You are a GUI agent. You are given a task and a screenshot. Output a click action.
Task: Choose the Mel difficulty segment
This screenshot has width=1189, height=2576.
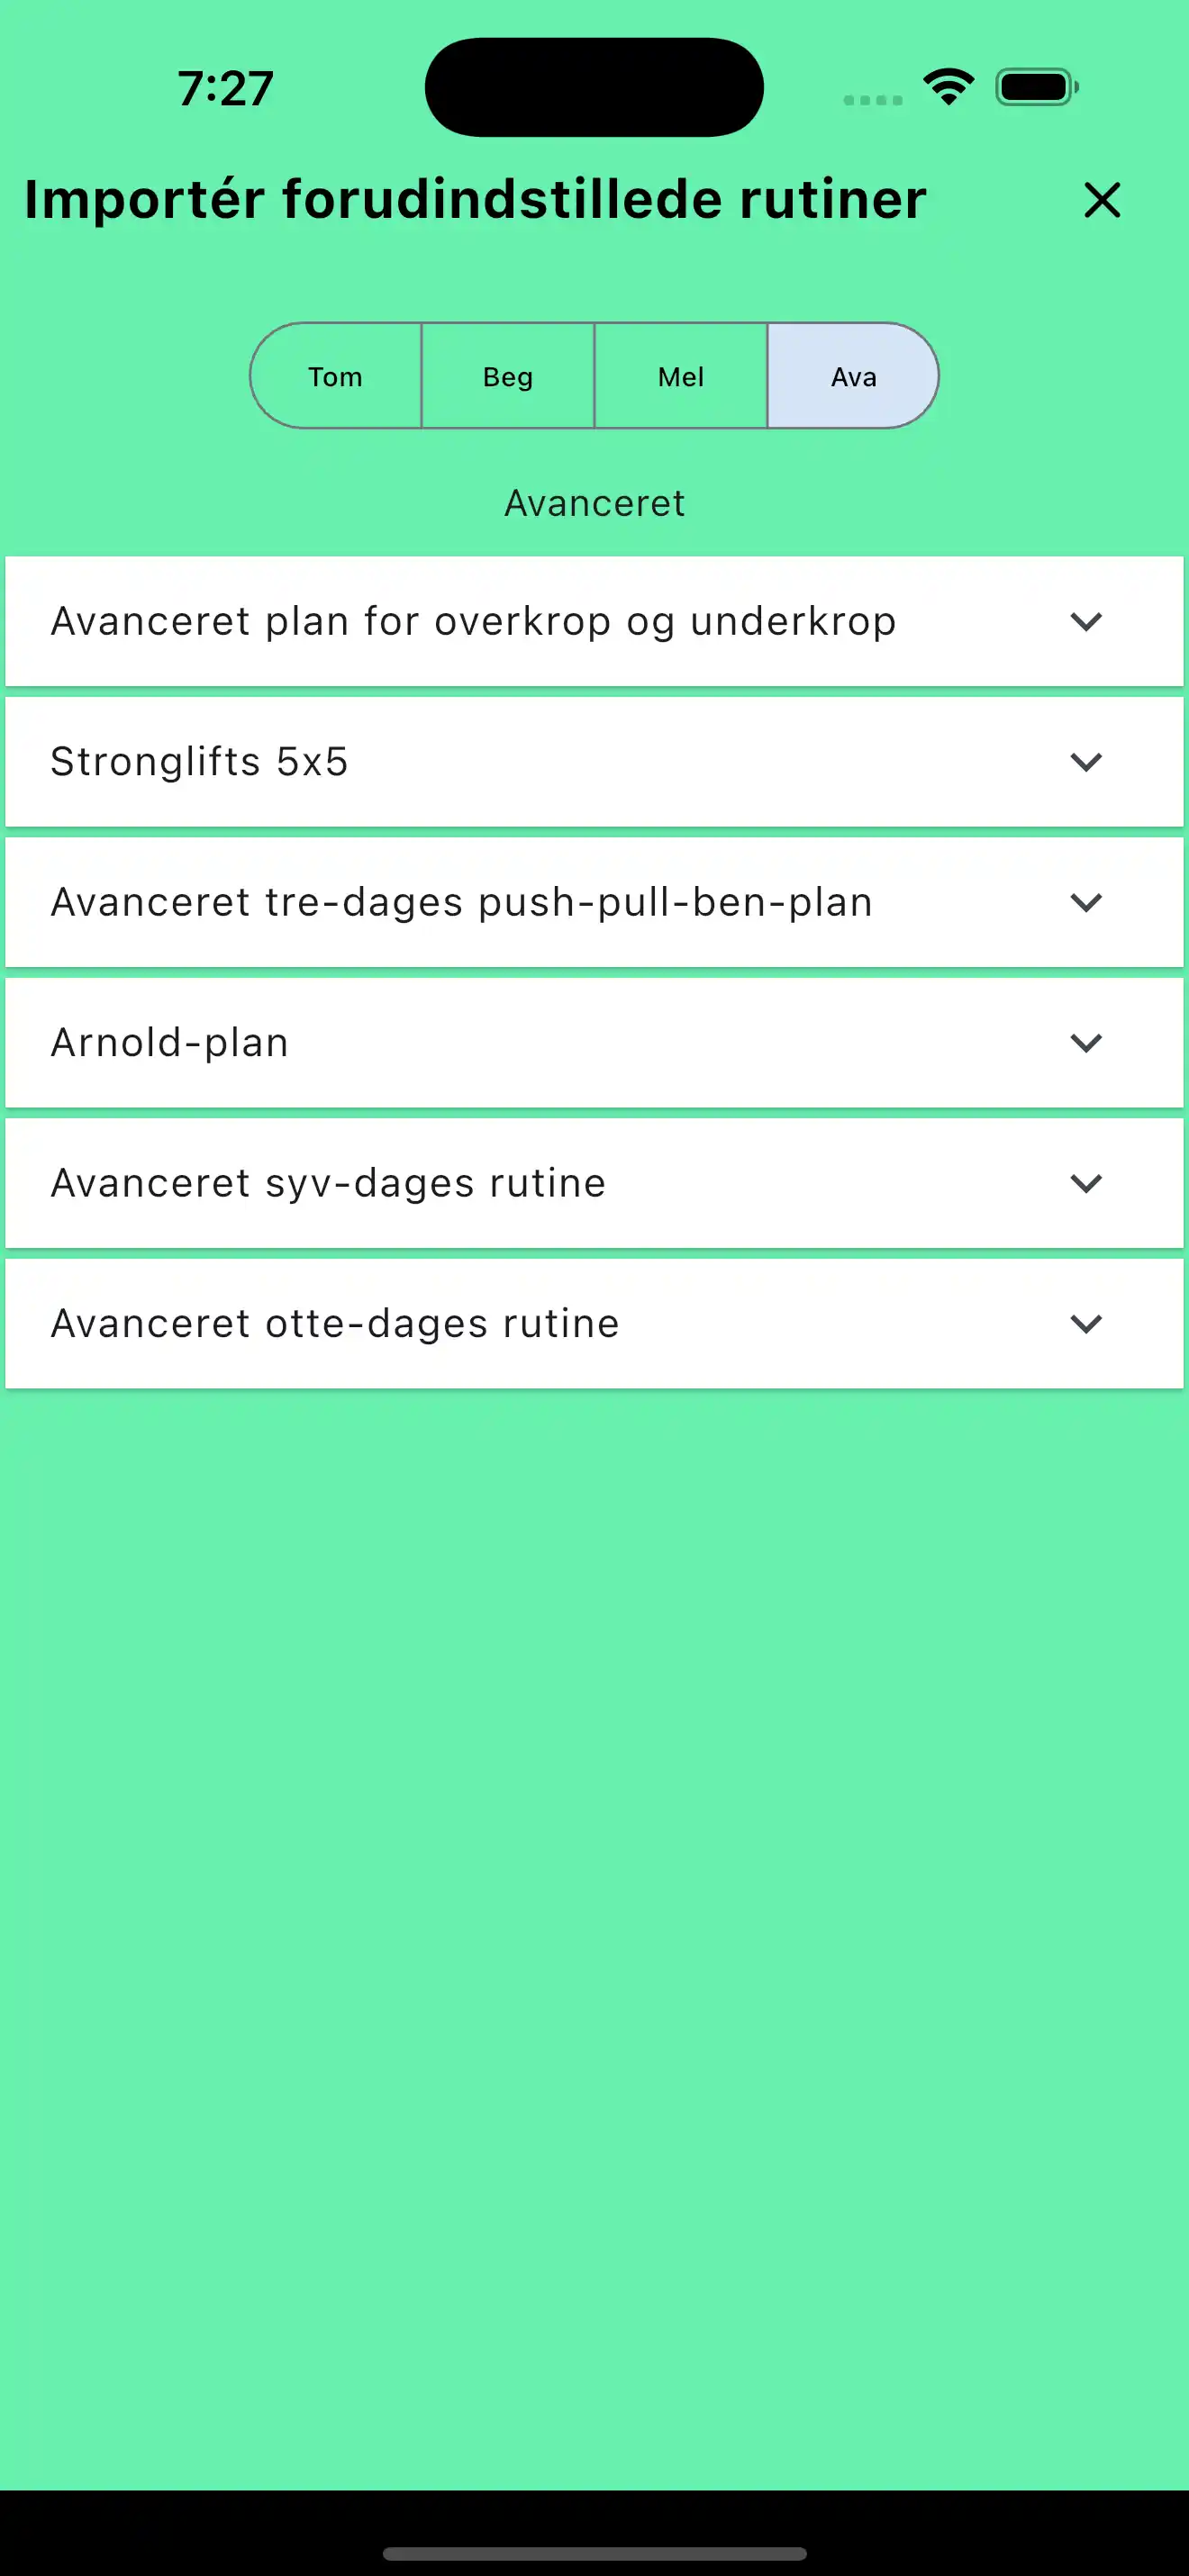pyautogui.click(x=681, y=376)
